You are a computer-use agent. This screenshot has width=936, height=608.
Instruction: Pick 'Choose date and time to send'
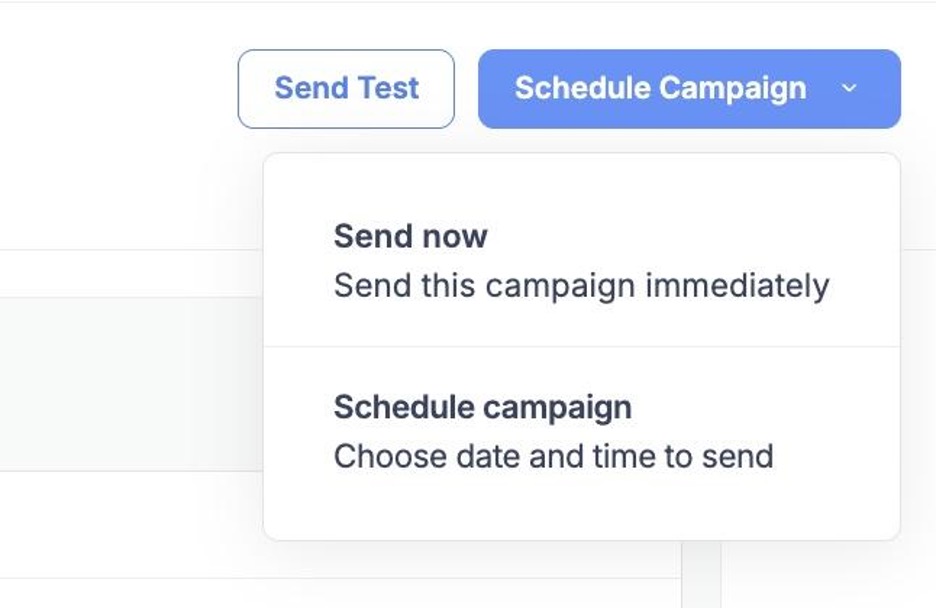click(553, 456)
